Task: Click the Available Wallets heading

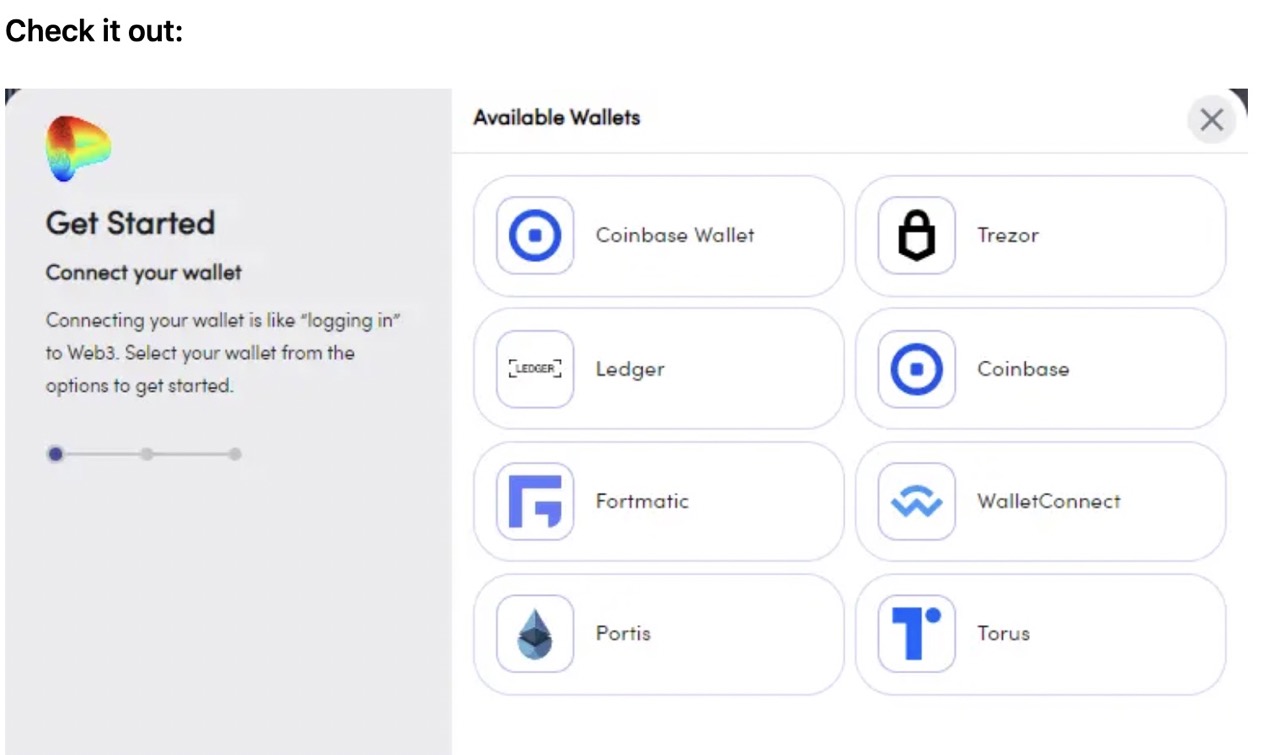Action: tap(556, 117)
